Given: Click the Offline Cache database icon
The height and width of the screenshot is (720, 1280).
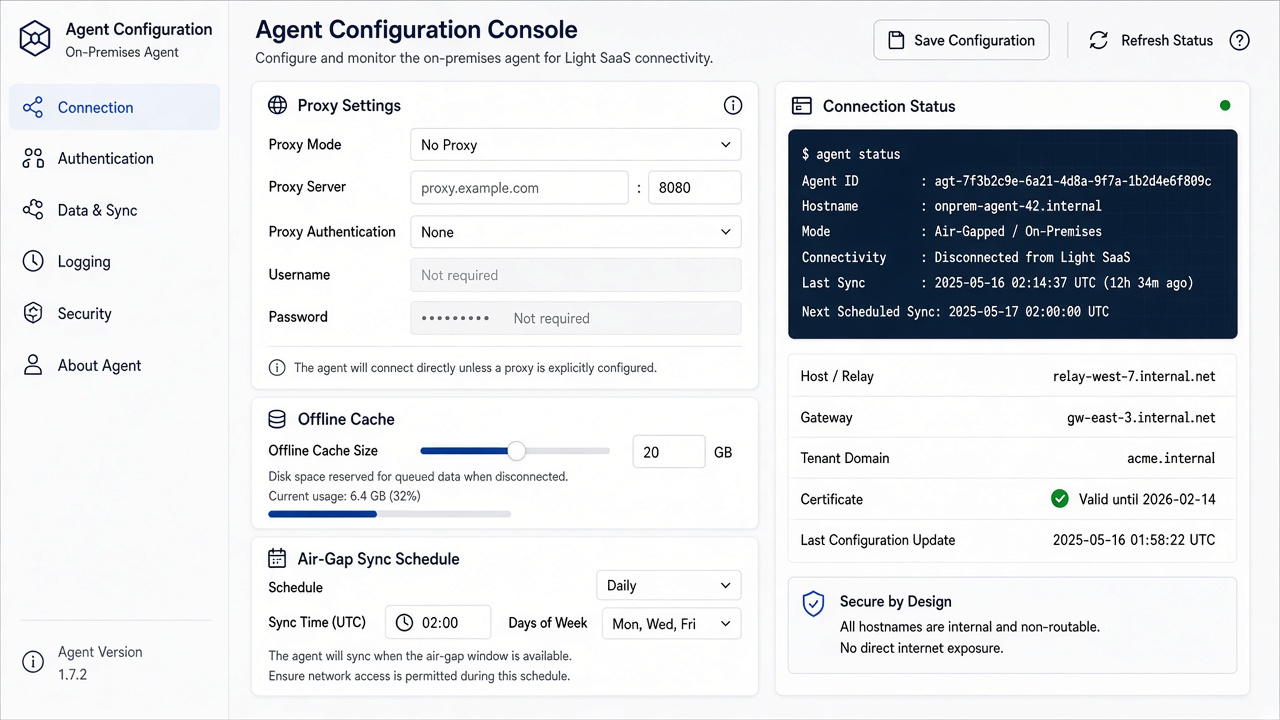Looking at the screenshot, I should (277, 419).
